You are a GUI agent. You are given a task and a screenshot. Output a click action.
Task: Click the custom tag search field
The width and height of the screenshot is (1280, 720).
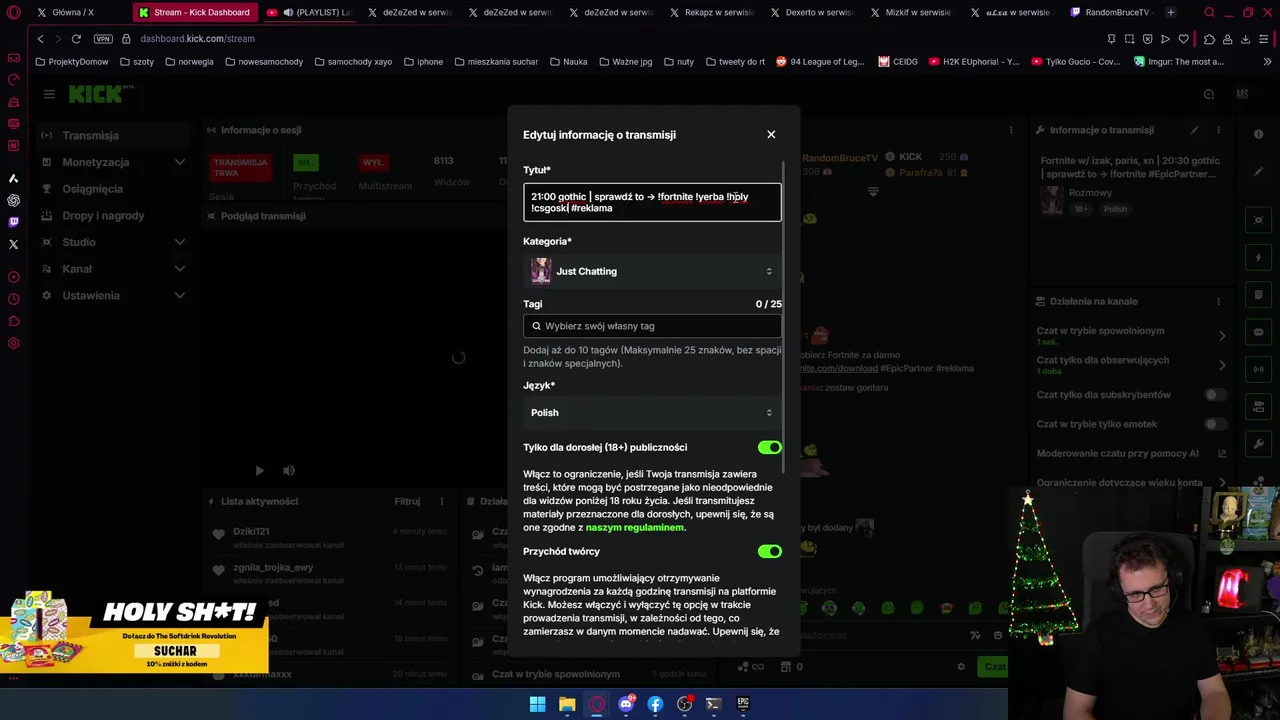tap(652, 326)
